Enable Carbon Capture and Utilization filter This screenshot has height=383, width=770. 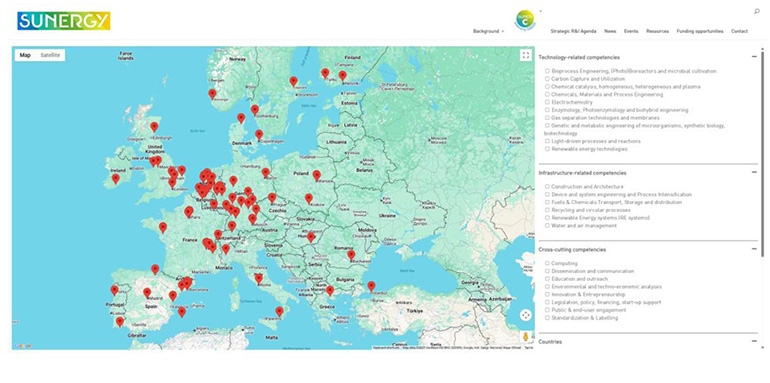point(547,79)
